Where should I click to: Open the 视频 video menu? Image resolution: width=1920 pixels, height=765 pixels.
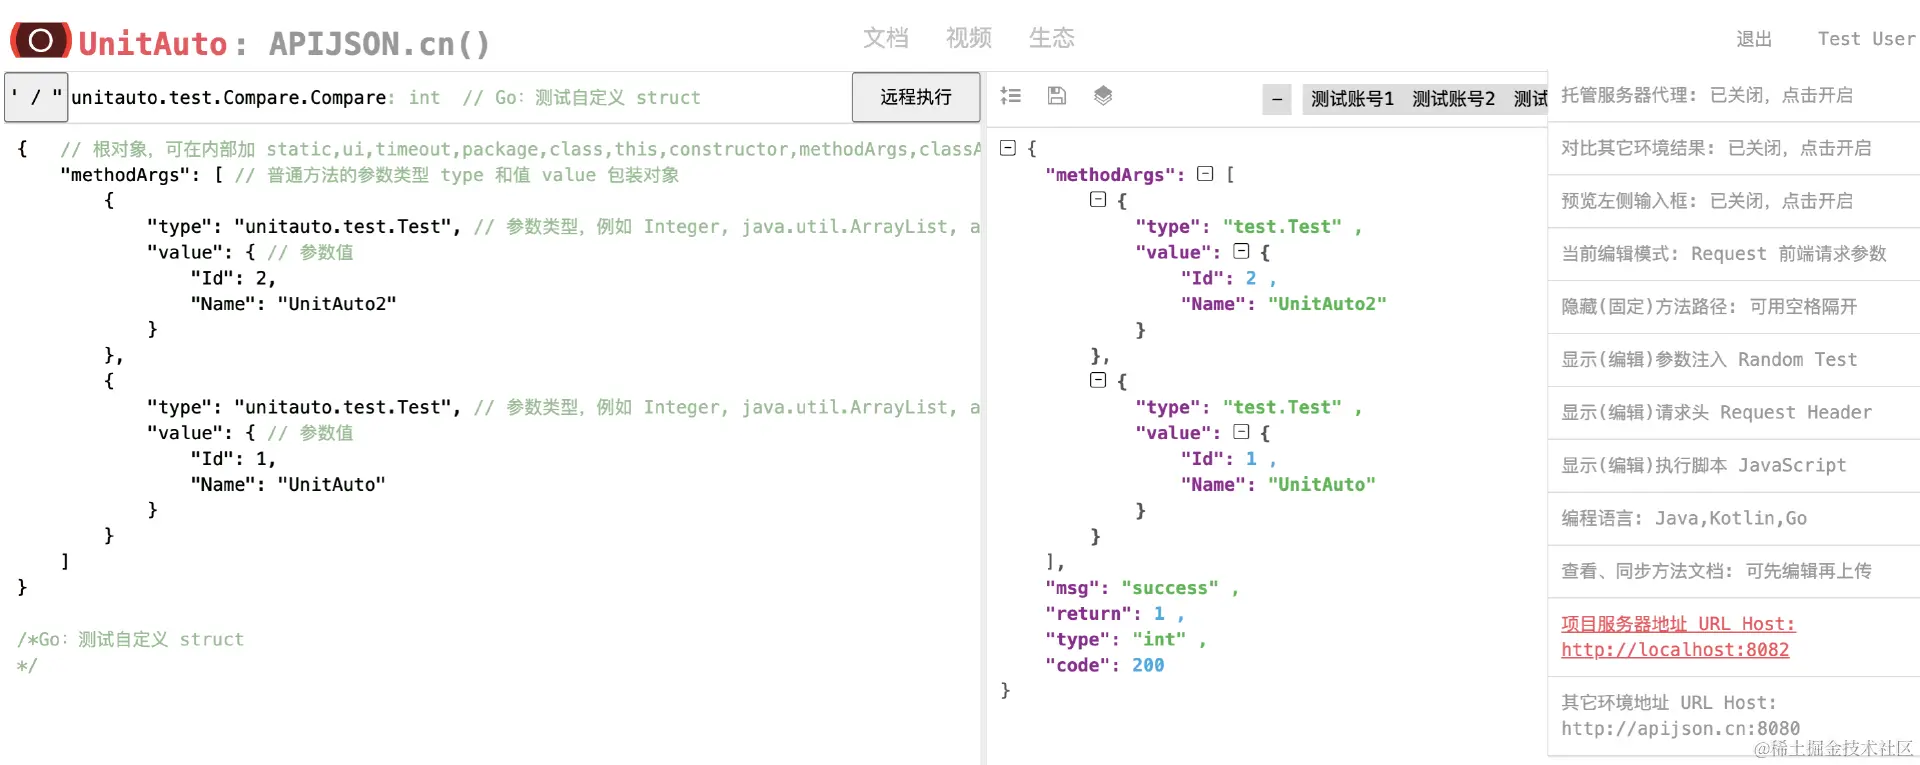pyautogui.click(x=969, y=38)
